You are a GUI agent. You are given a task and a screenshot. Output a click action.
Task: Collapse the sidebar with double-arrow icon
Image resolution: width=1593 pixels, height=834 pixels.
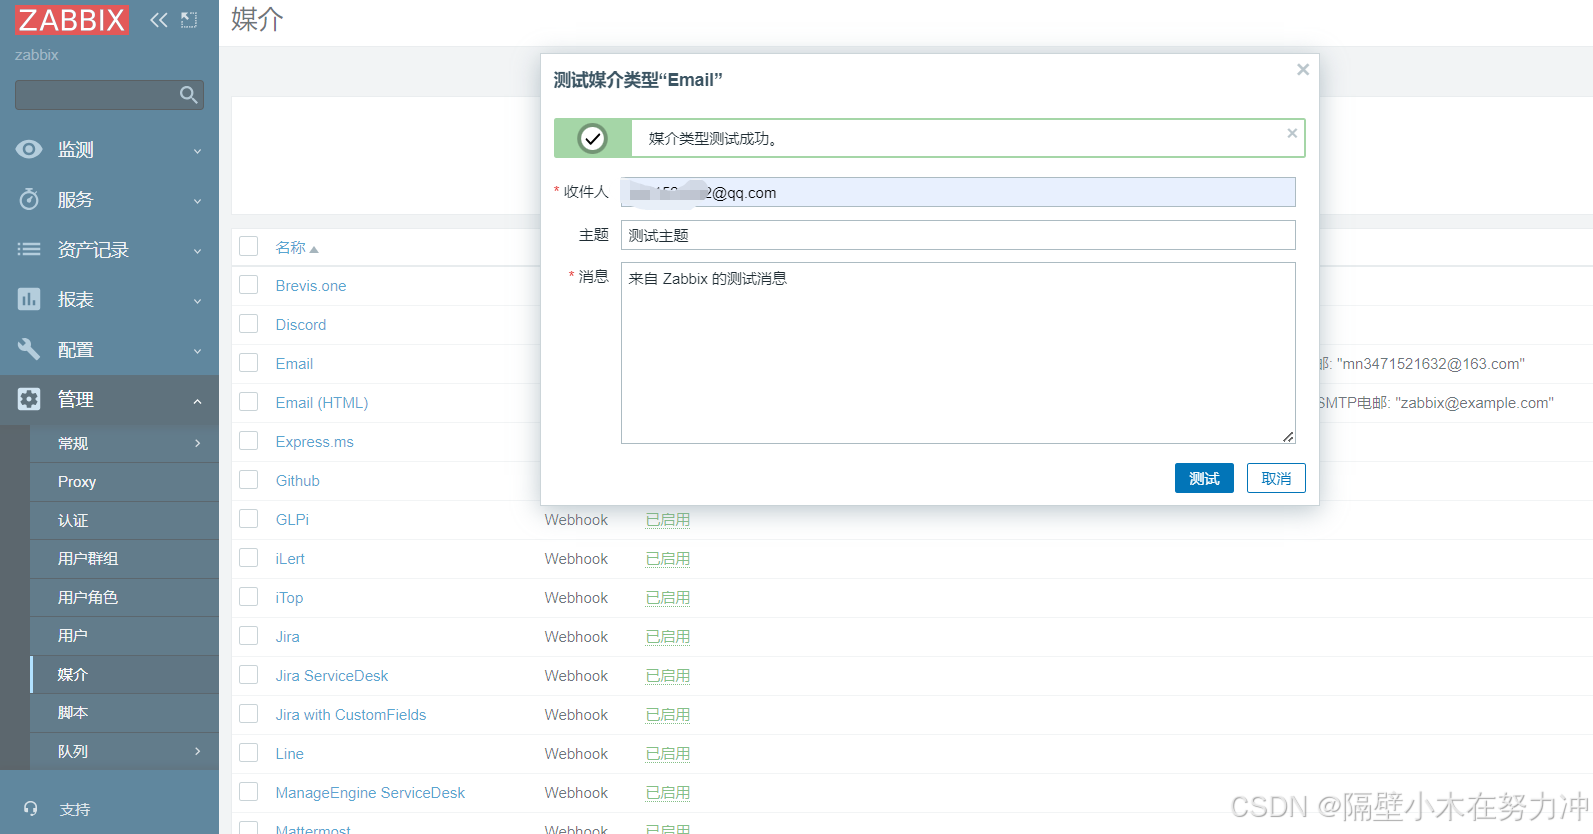[159, 20]
